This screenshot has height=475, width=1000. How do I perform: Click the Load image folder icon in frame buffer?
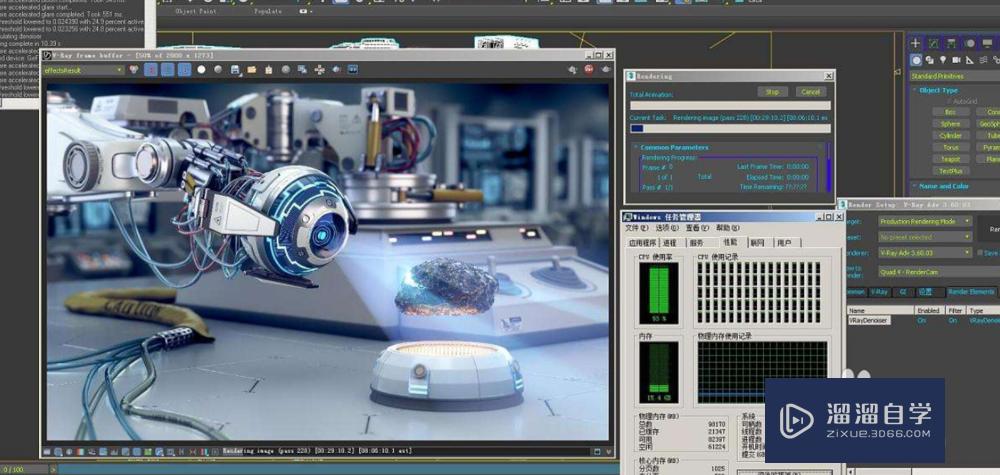point(251,69)
